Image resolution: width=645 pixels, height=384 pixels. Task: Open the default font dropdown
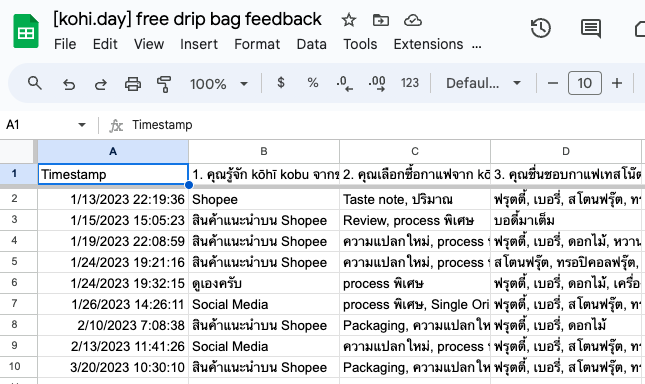click(x=483, y=83)
